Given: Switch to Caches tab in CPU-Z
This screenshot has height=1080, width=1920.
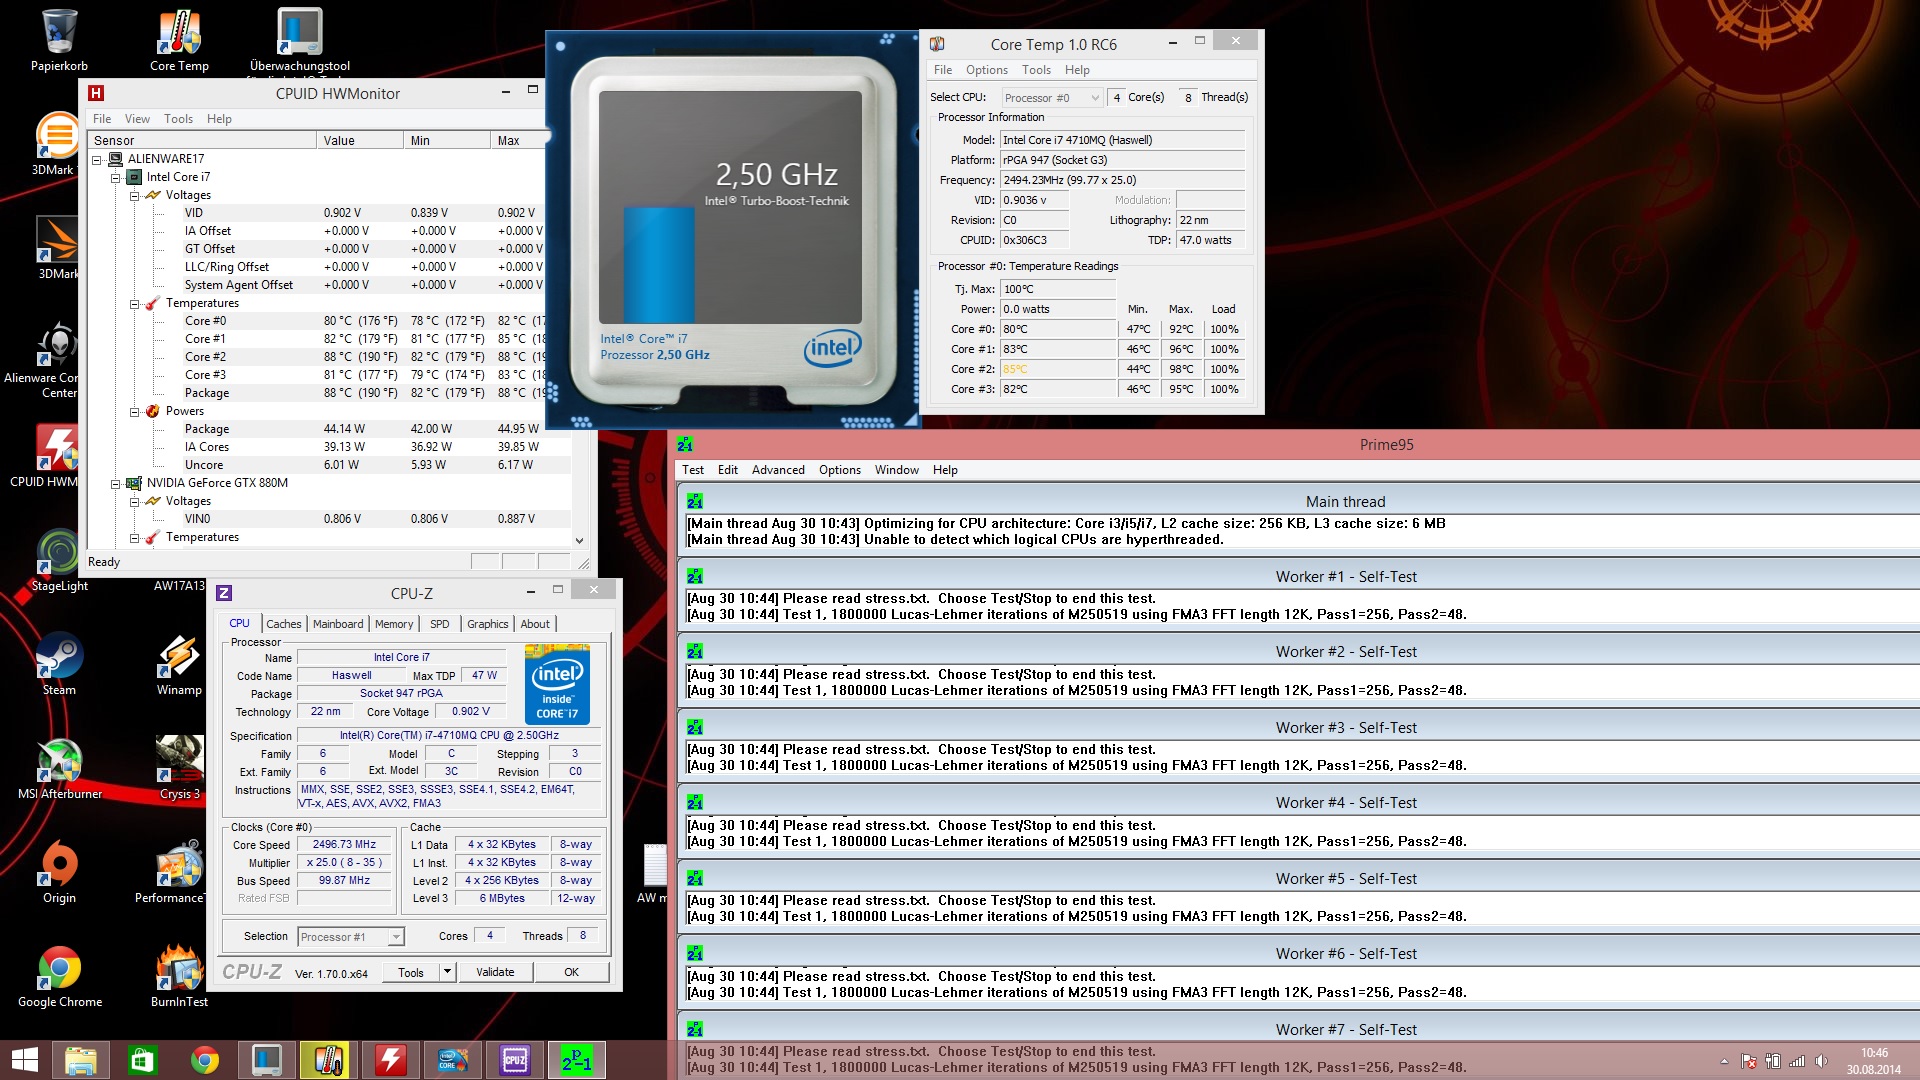Looking at the screenshot, I should click(283, 624).
